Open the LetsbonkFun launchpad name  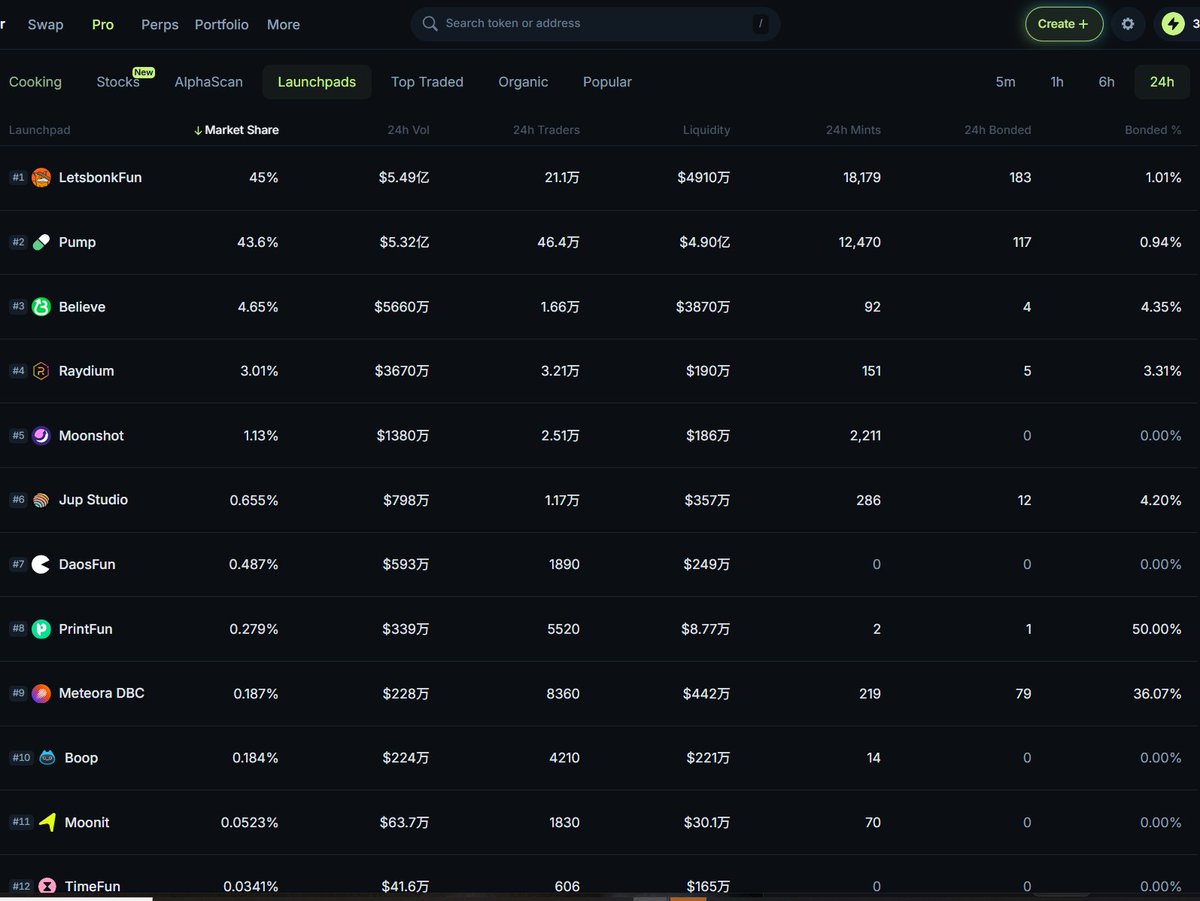click(100, 178)
